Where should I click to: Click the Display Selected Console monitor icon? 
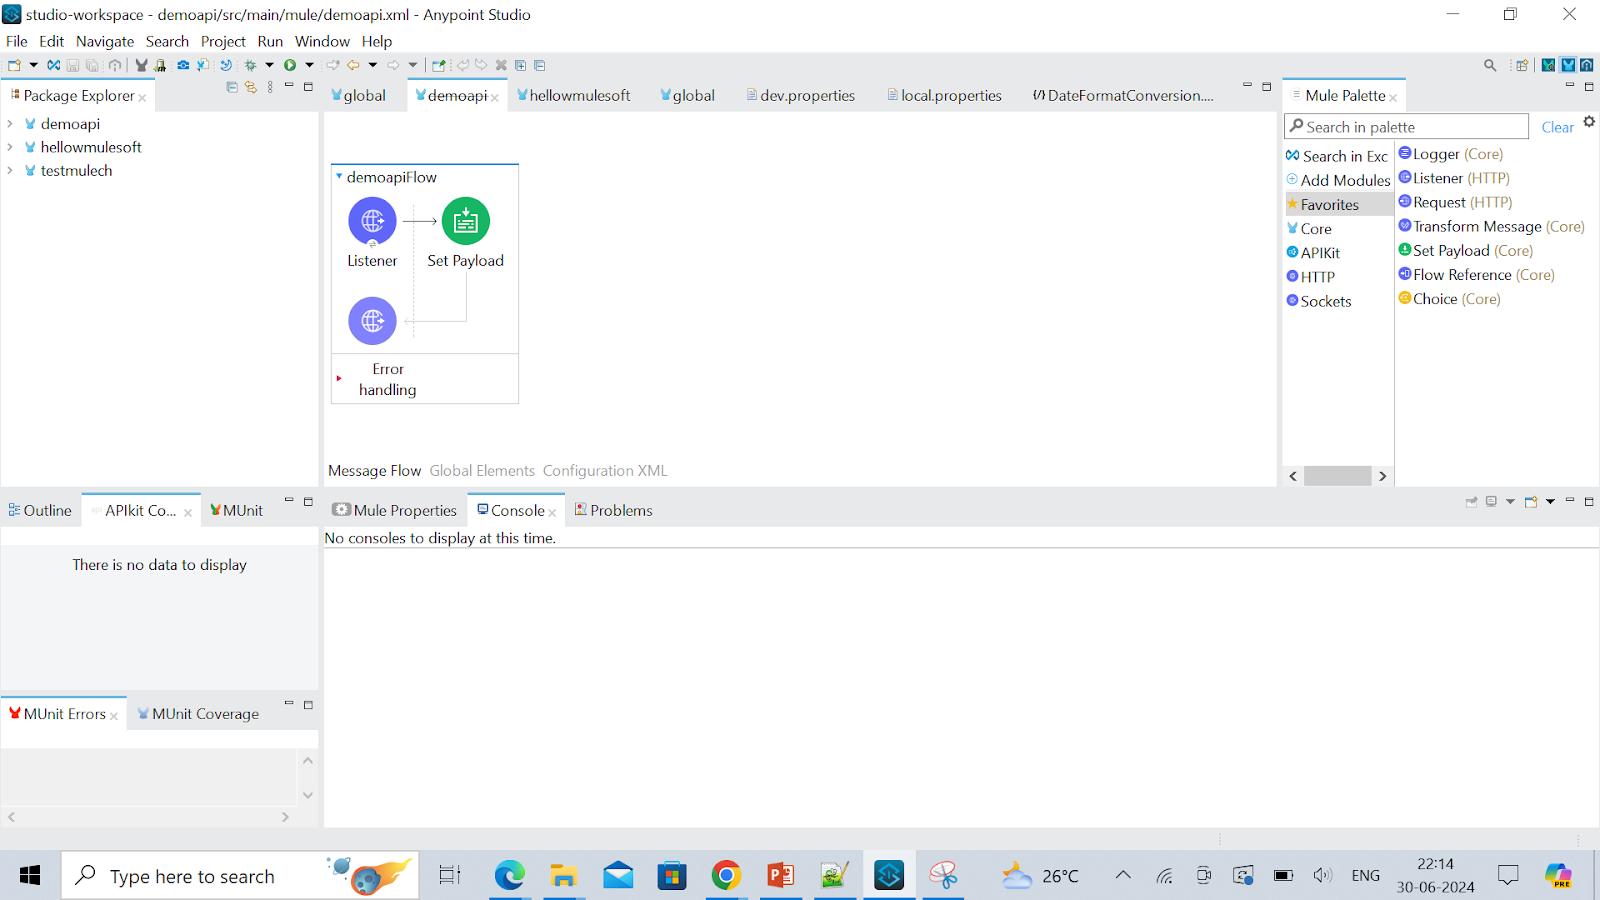pyautogui.click(x=1491, y=502)
